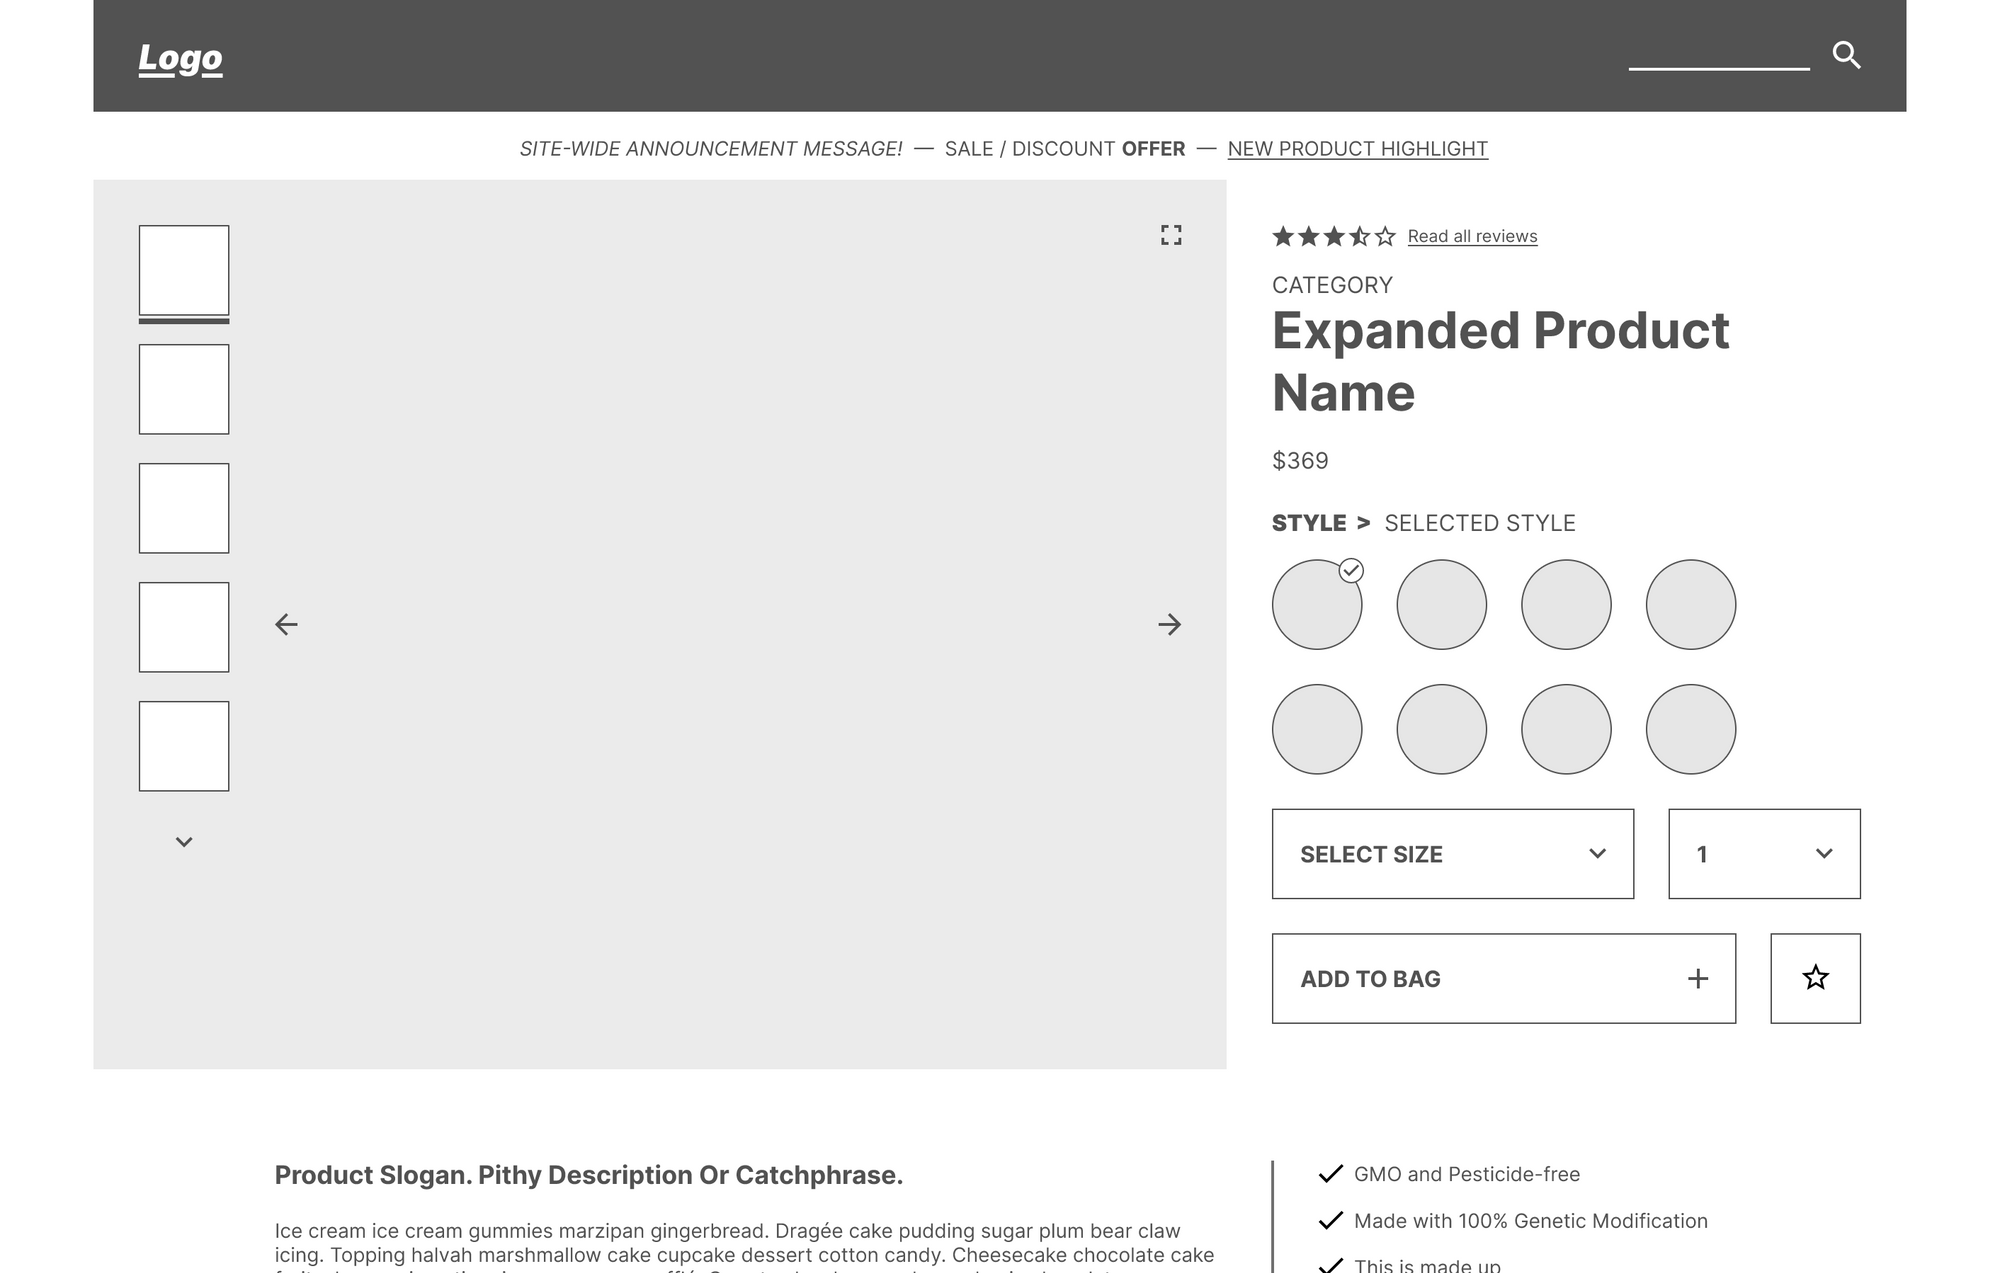Choose the second style circle in top row
This screenshot has width=2000, height=1273.
tap(1441, 605)
